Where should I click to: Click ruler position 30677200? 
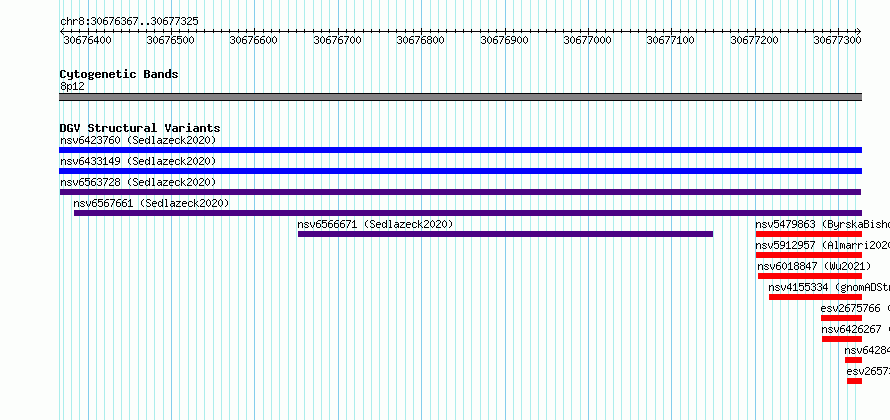pyautogui.click(x=754, y=40)
